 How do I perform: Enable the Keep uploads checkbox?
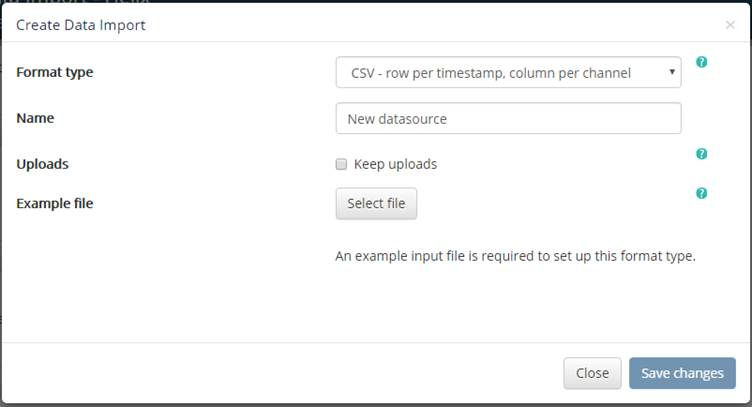[x=341, y=164]
